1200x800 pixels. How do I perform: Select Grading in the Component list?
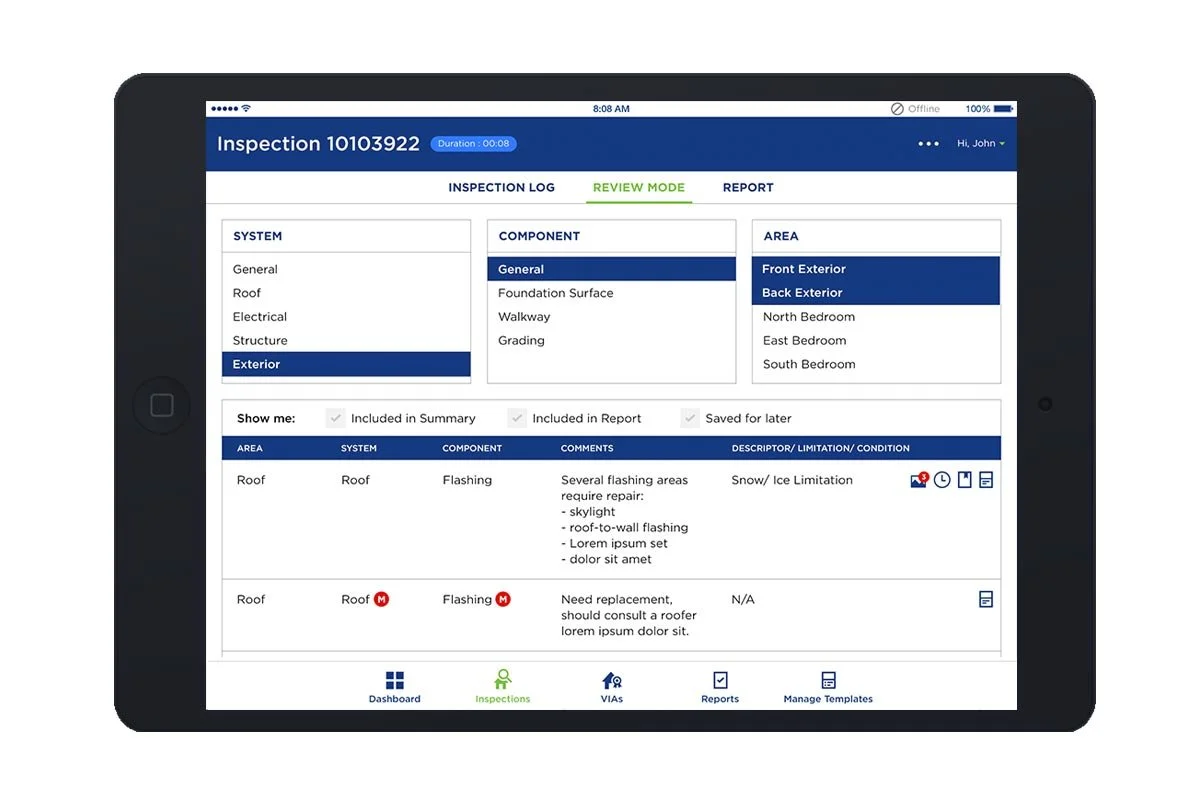tap(612, 341)
